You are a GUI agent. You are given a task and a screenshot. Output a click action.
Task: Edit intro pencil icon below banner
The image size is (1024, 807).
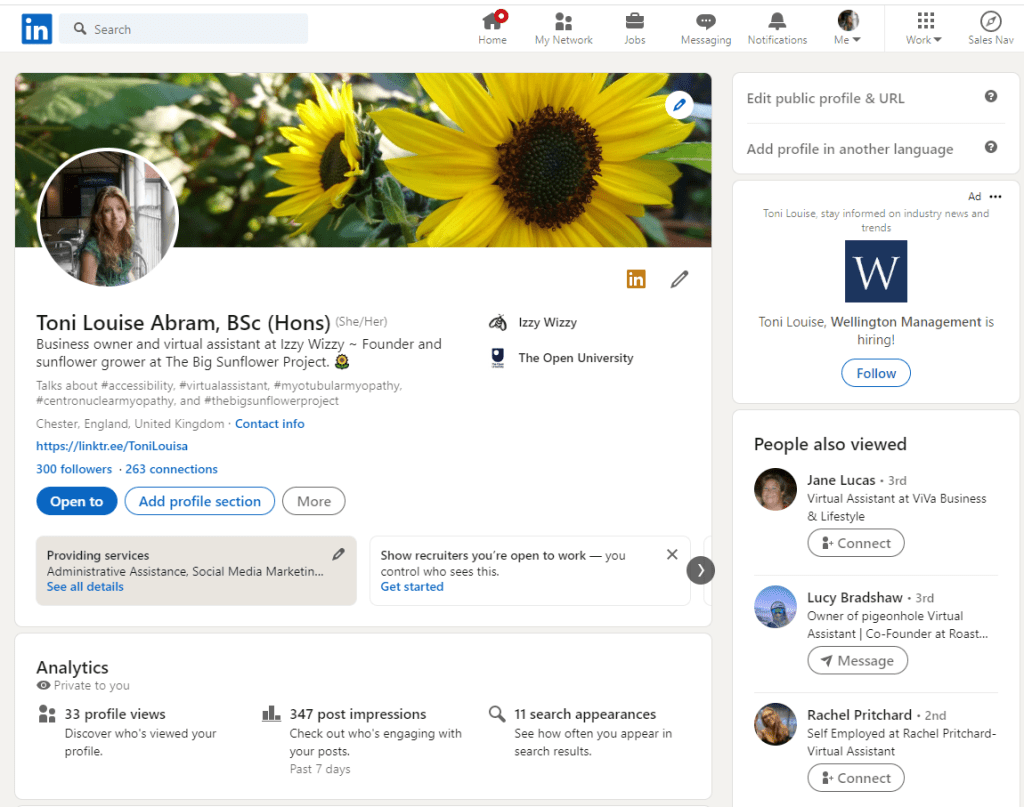point(680,279)
